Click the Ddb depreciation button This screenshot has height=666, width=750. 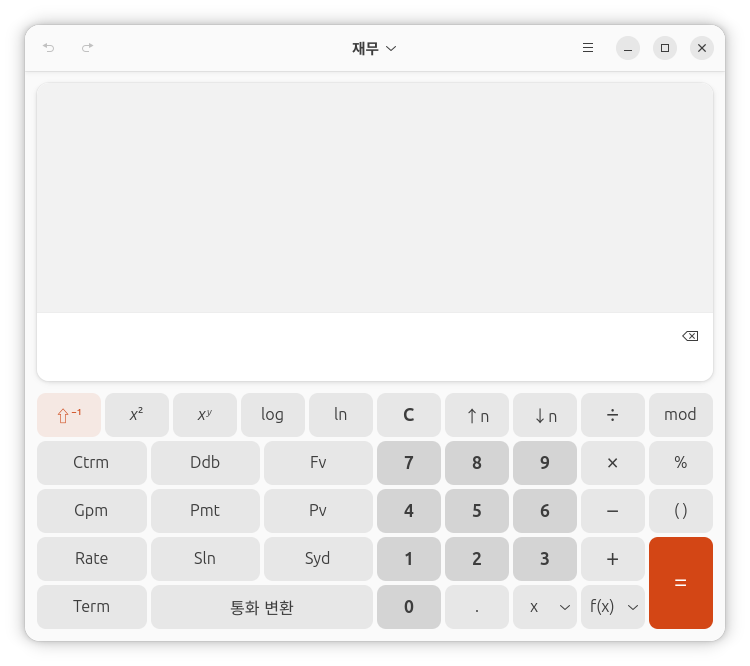(205, 463)
